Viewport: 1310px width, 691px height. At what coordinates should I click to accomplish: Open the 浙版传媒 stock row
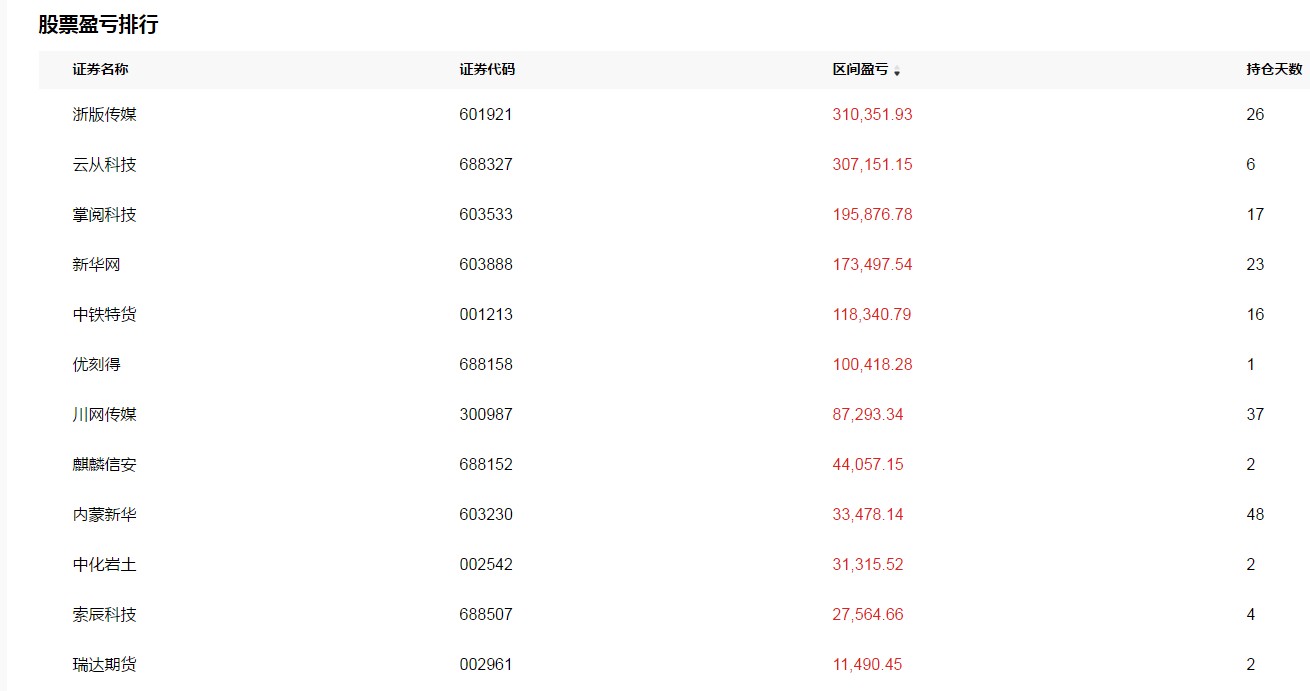(674, 114)
